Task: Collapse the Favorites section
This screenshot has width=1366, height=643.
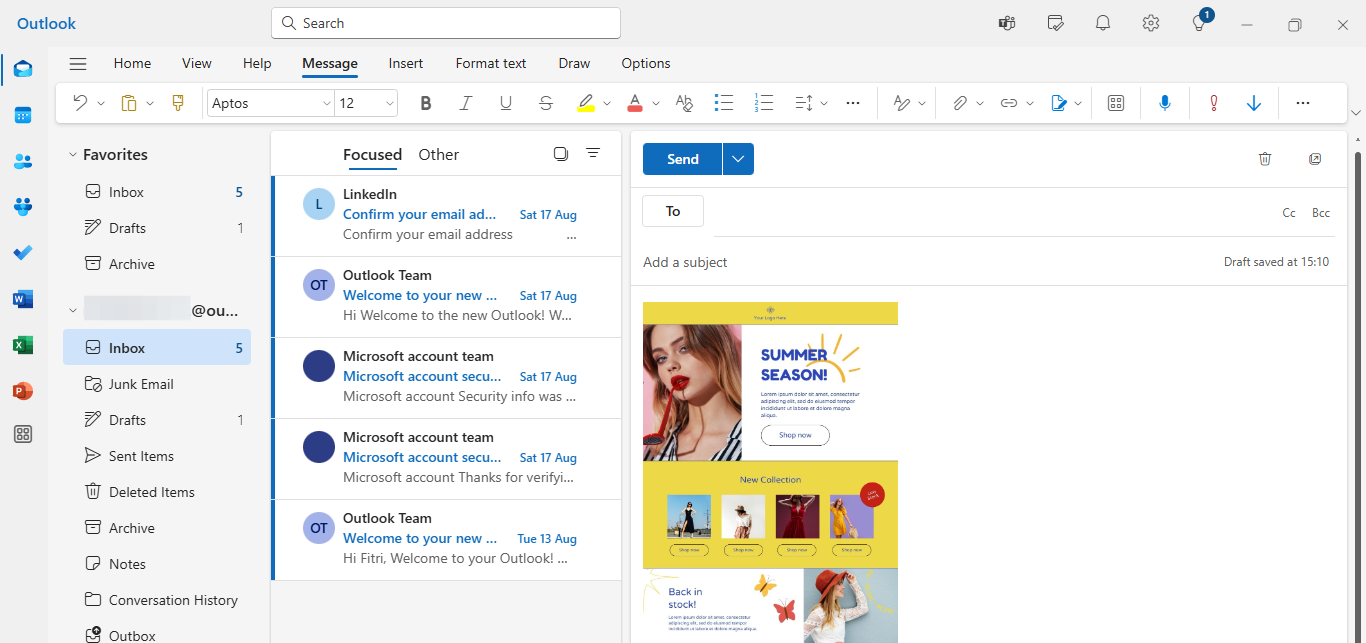Action: (71, 154)
